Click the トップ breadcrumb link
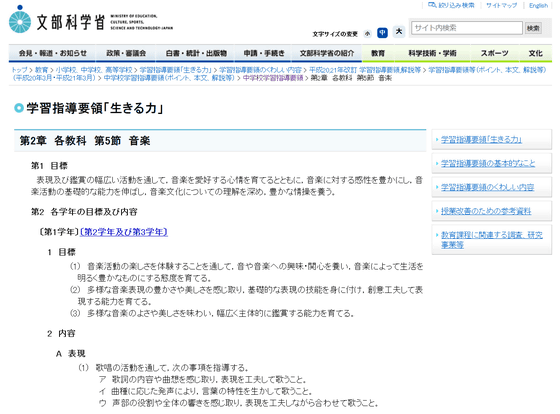 (19, 70)
